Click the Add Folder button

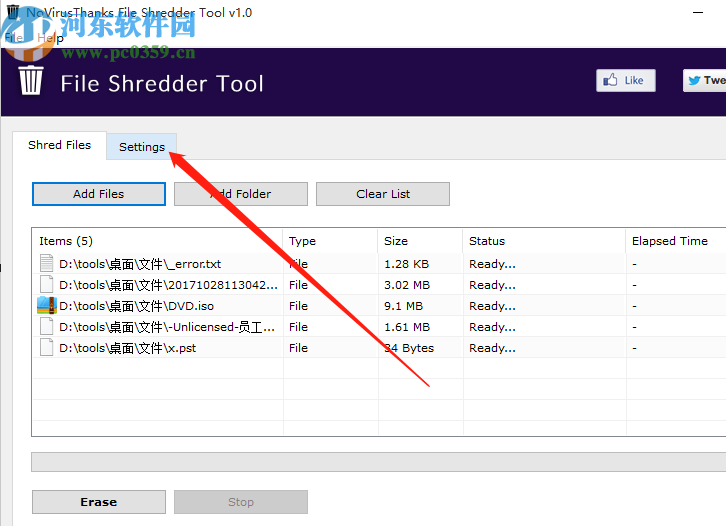241,194
